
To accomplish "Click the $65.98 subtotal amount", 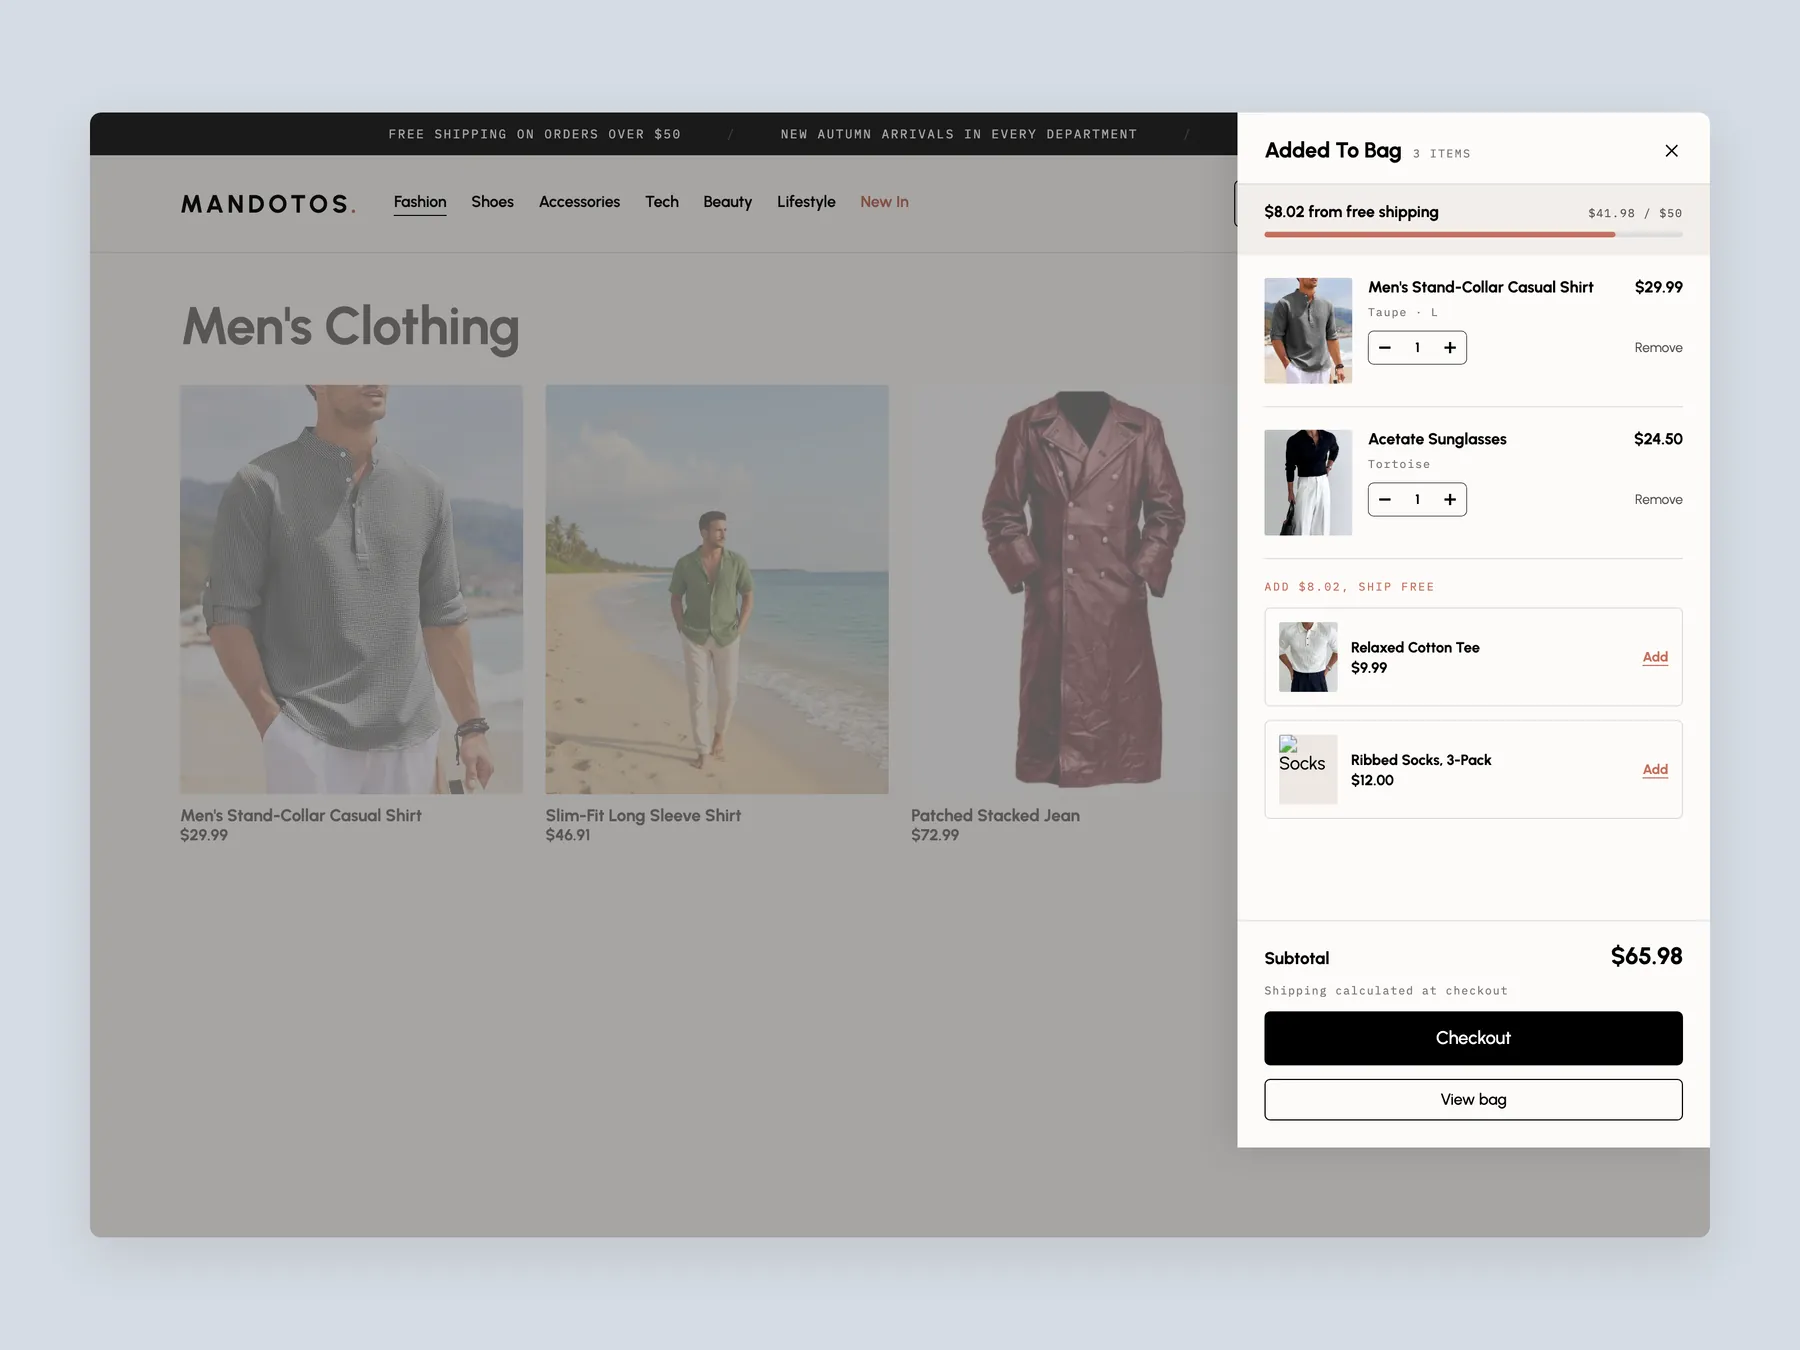I will 1646,957.
